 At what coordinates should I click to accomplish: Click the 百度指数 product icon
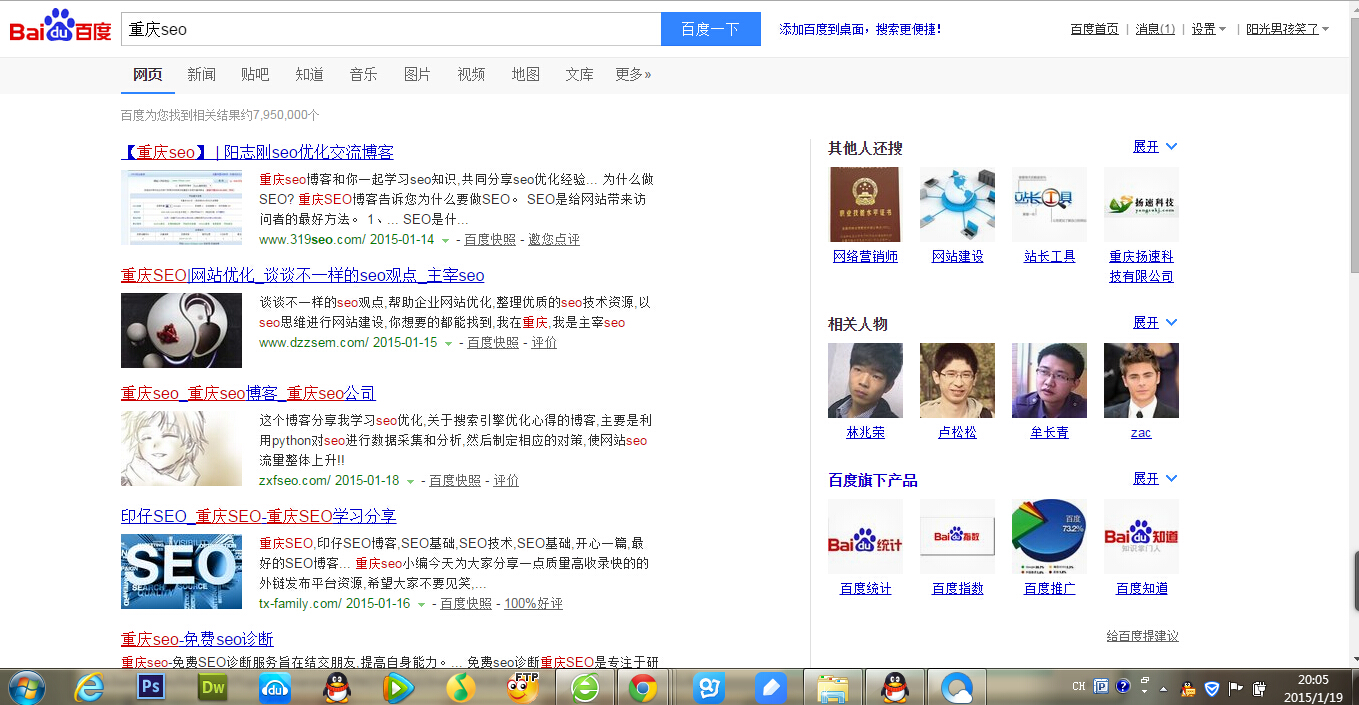[957, 536]
